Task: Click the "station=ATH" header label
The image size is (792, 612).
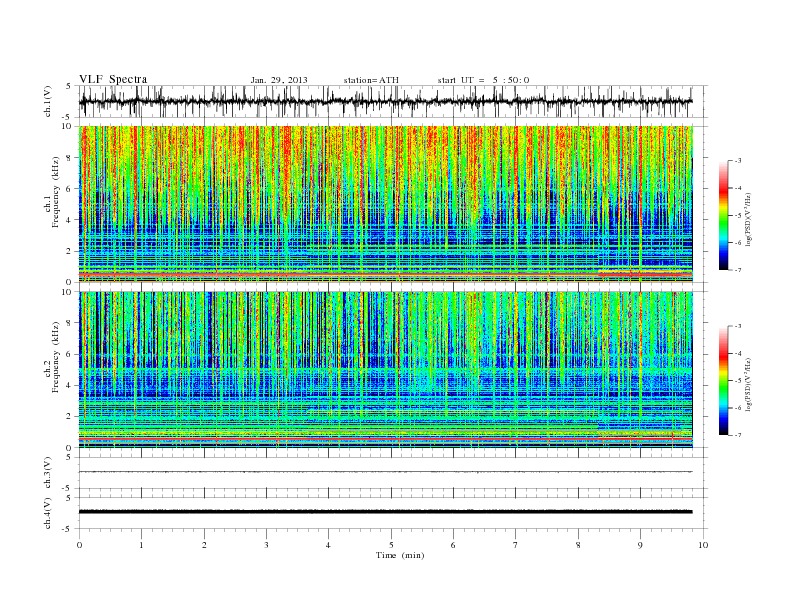Action: (371, 80)
